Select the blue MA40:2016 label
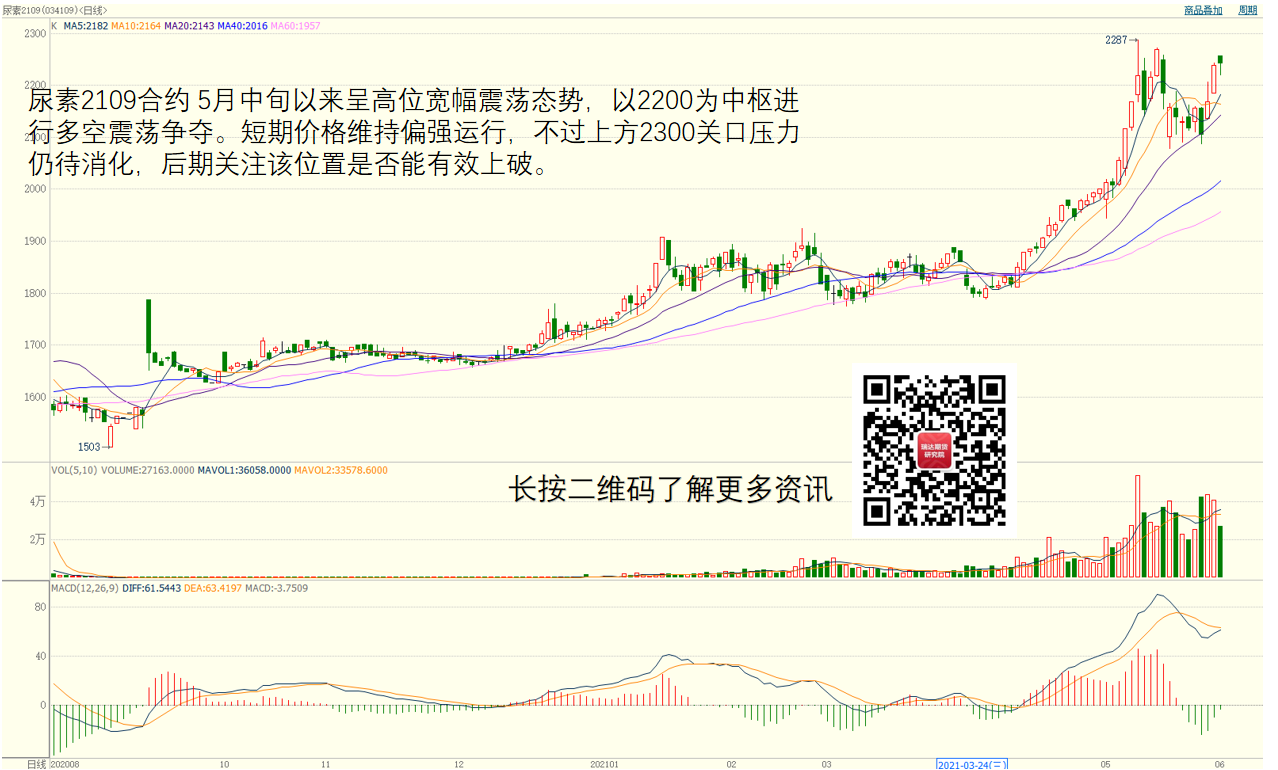Screen dimensions: 1278x770 click(x=242, y=26)
